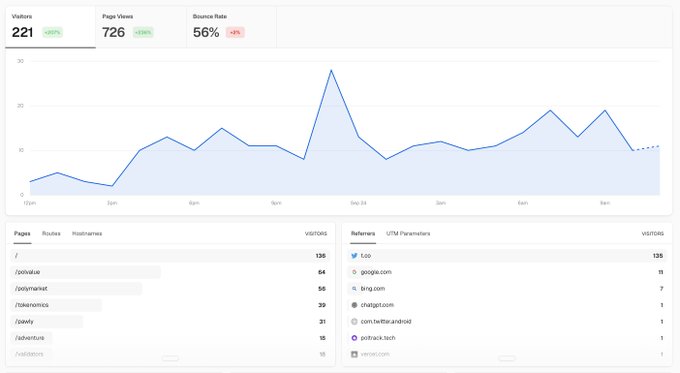
Task: Open the UTM Parameters tab
Action: [x=408, y=234]
